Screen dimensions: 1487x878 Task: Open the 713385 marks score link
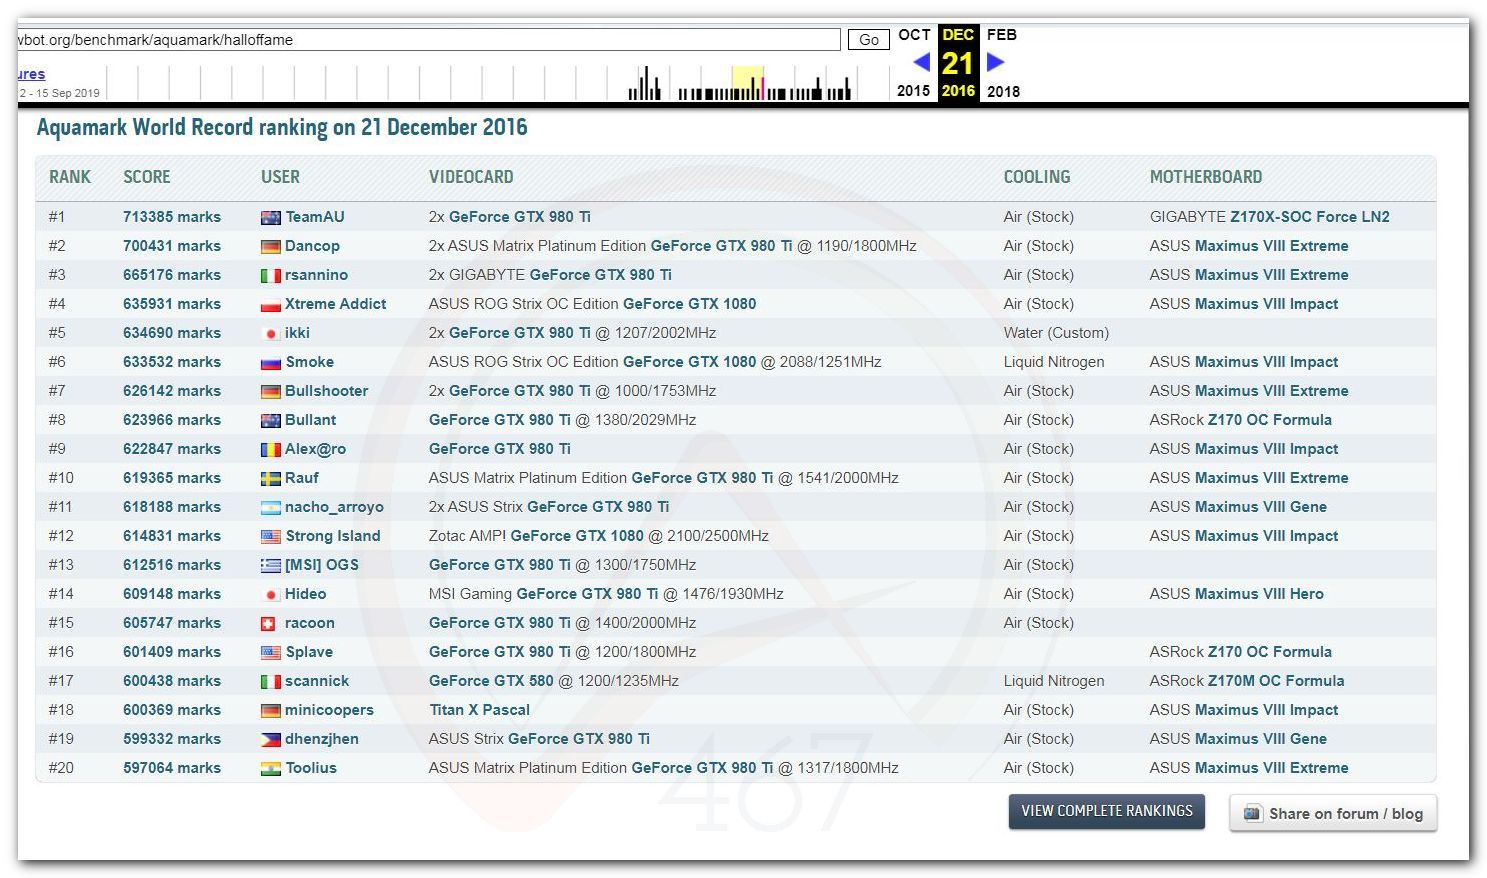click(x=171, y=217)
